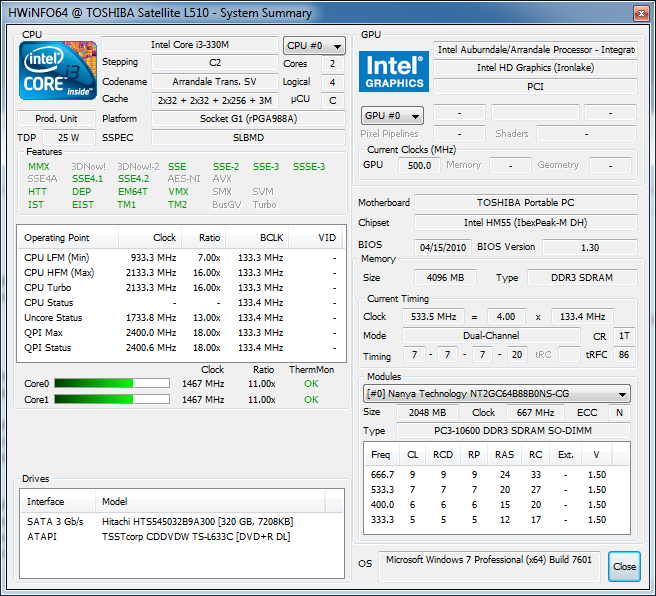Select the 666.7 frequency timing row
The image size is (656, 596).
click(x=497, y=475)
